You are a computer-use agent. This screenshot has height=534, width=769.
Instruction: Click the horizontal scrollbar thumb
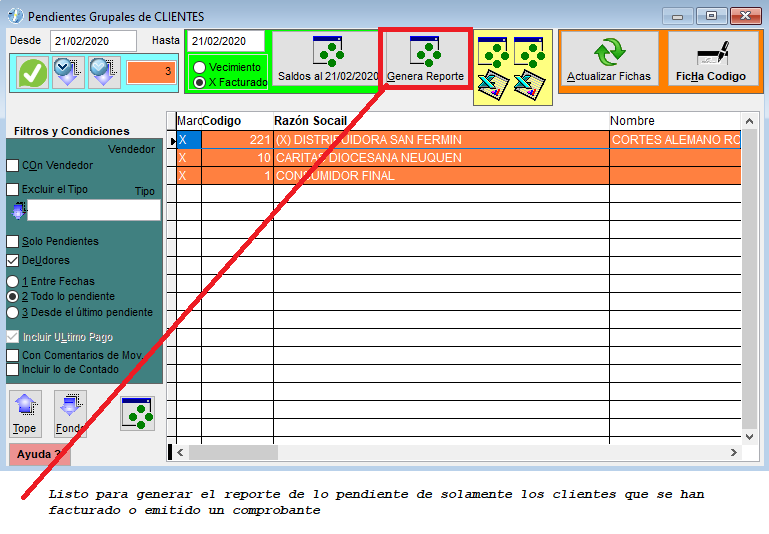tap(233, 453)
